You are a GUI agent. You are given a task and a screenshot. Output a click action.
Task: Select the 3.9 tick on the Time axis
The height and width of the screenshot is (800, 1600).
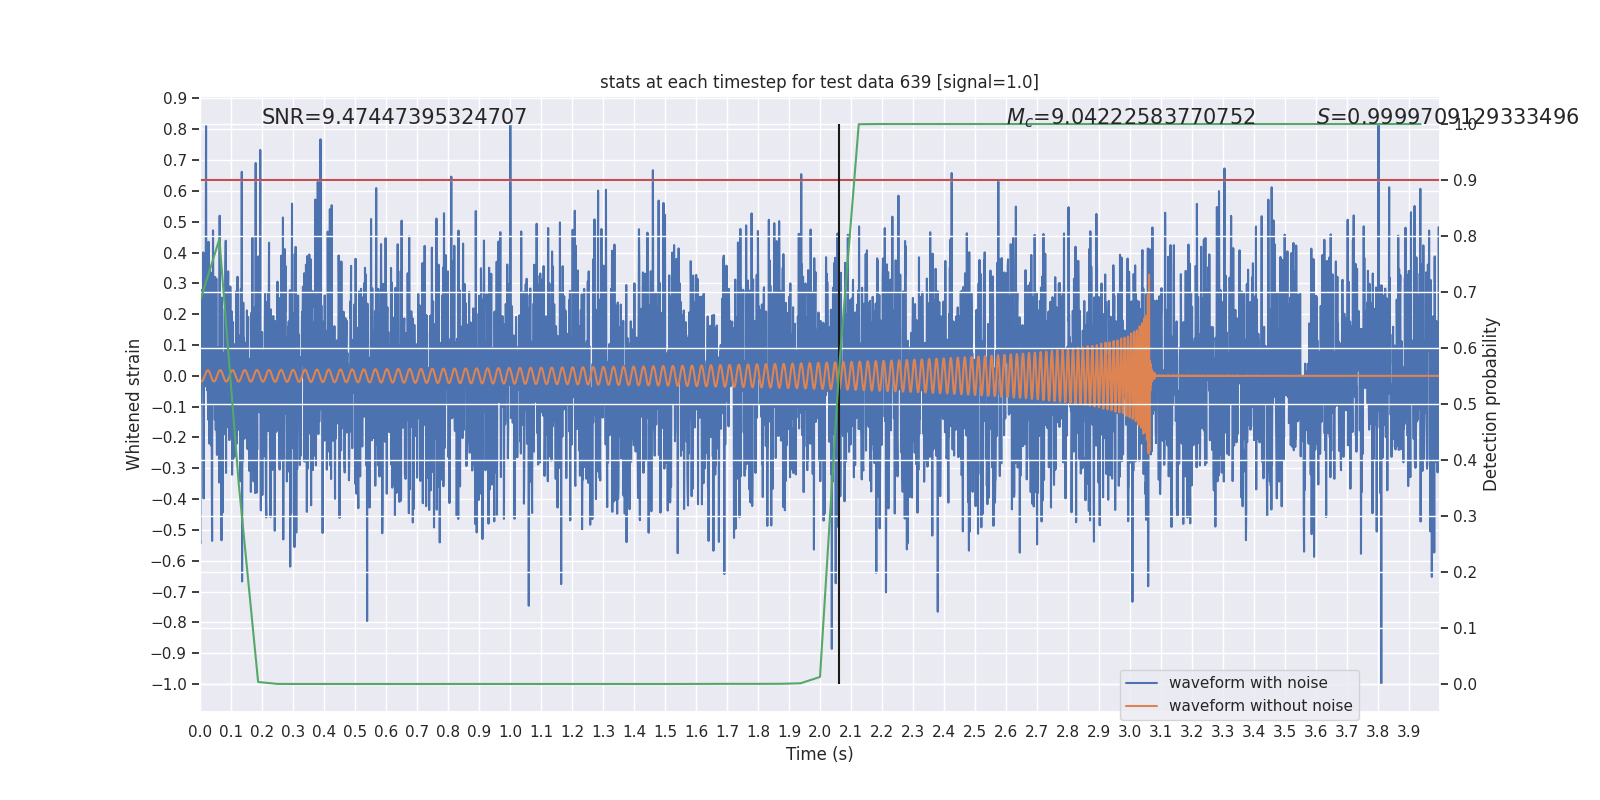1409,732
